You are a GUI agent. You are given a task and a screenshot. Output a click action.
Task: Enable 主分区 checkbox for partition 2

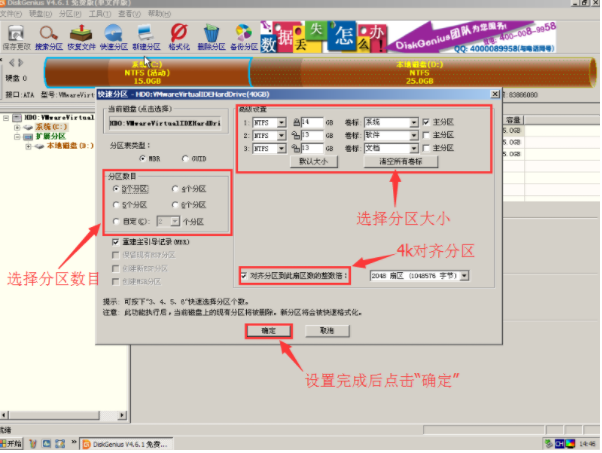coord(428,134)
